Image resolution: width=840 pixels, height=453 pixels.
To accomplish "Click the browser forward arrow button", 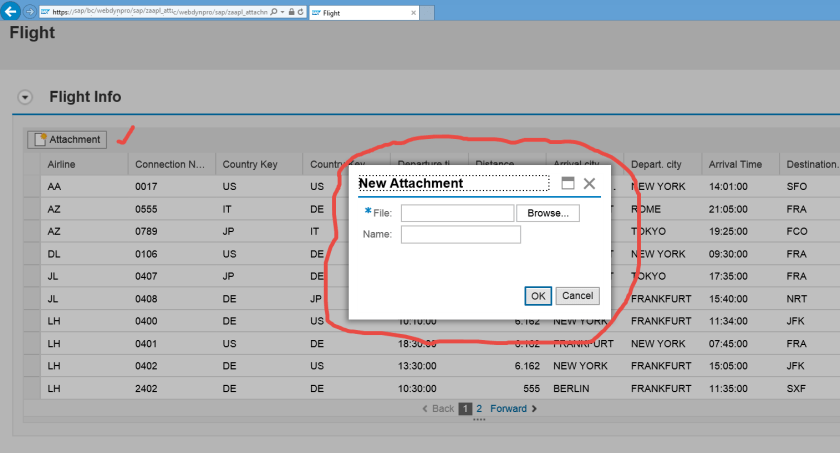I will (x=29, y=13).
